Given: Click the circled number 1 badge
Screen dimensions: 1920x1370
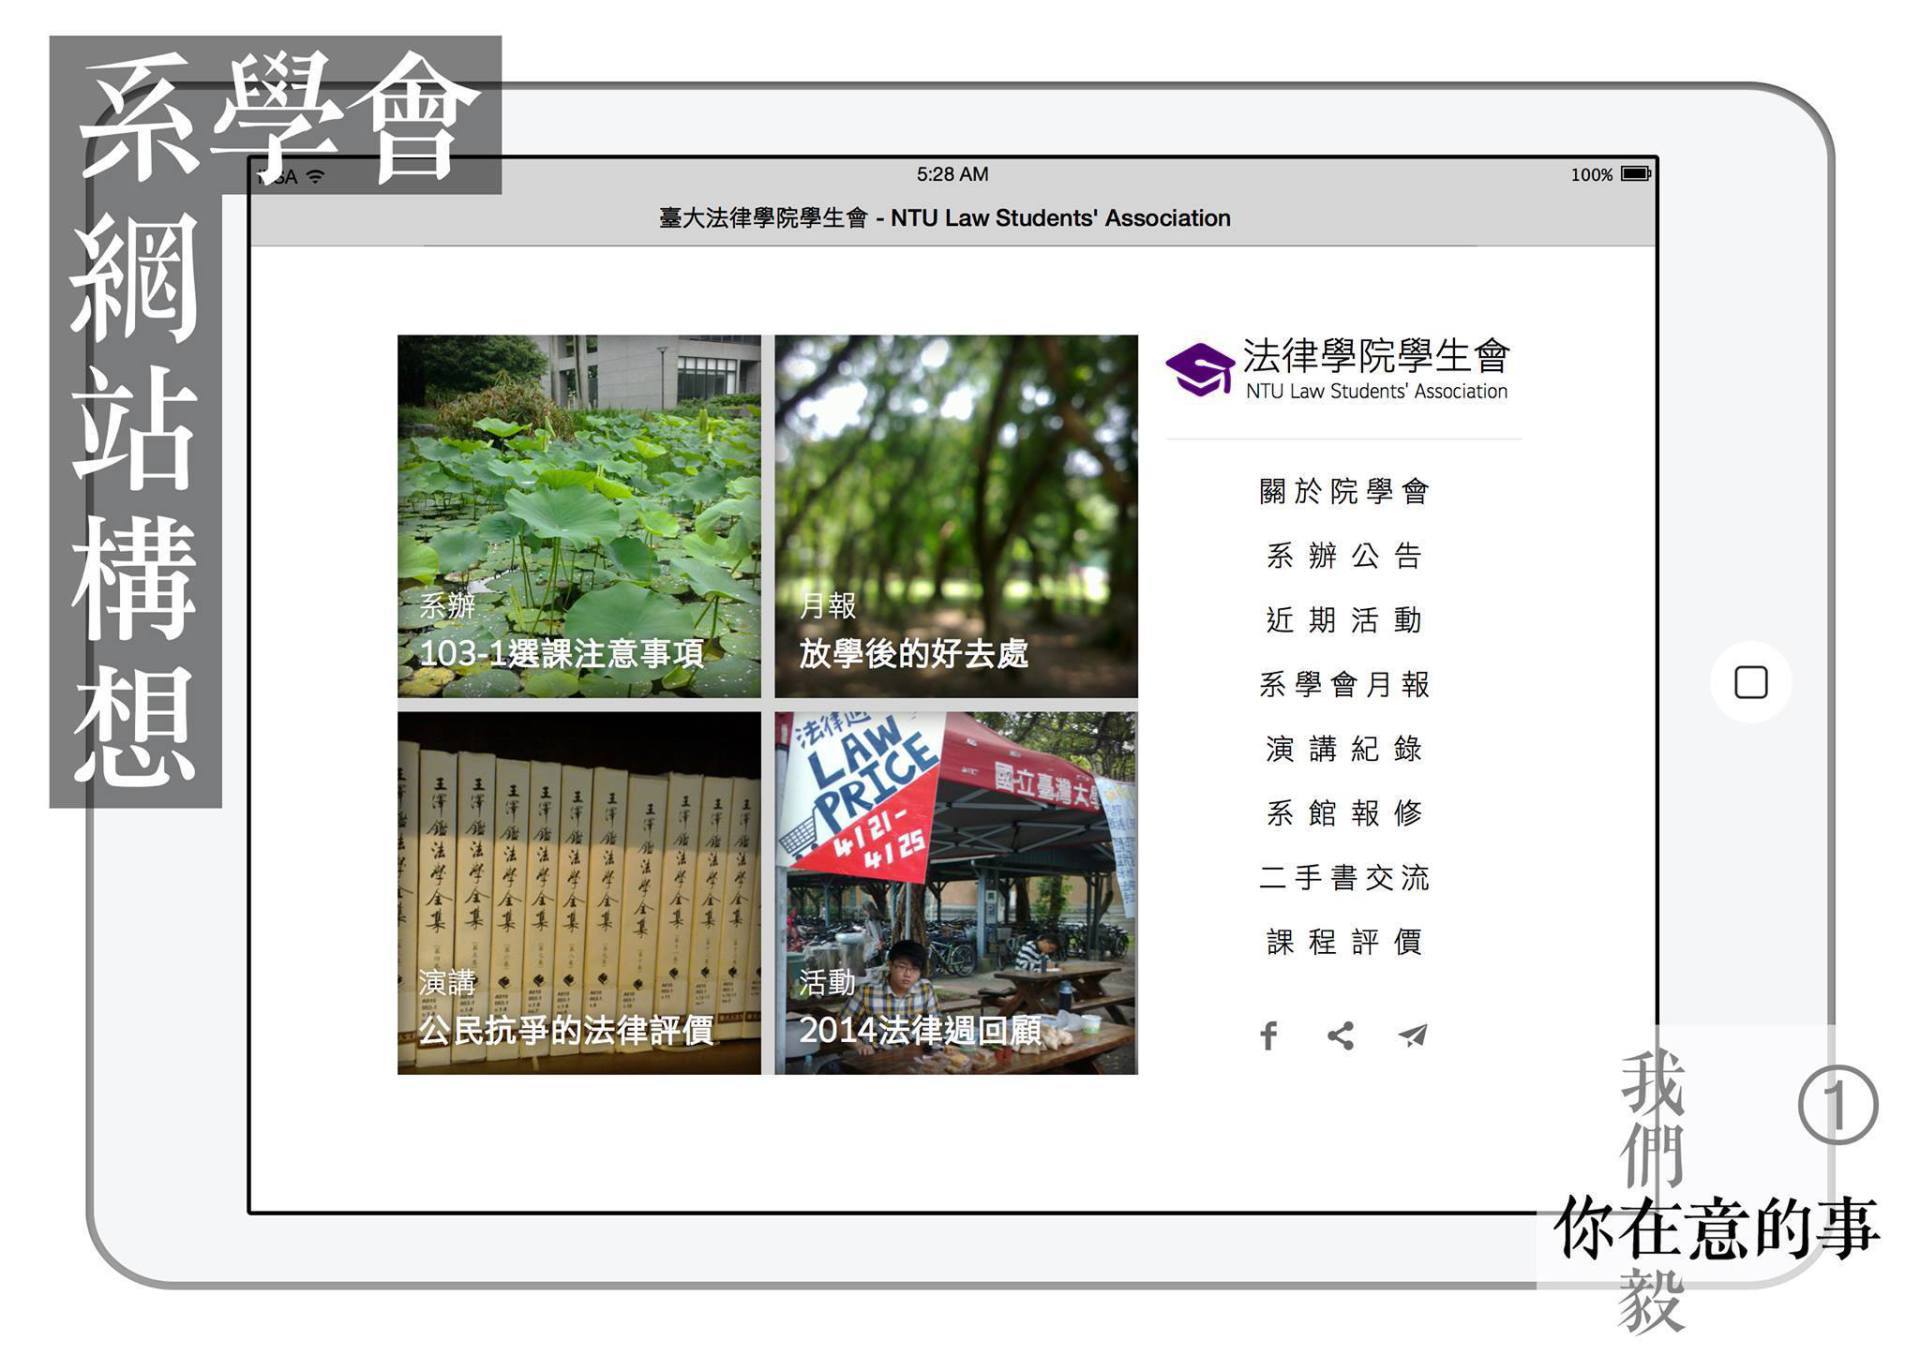Looking at the screenshot, I should click(x=1837, y=1105).
